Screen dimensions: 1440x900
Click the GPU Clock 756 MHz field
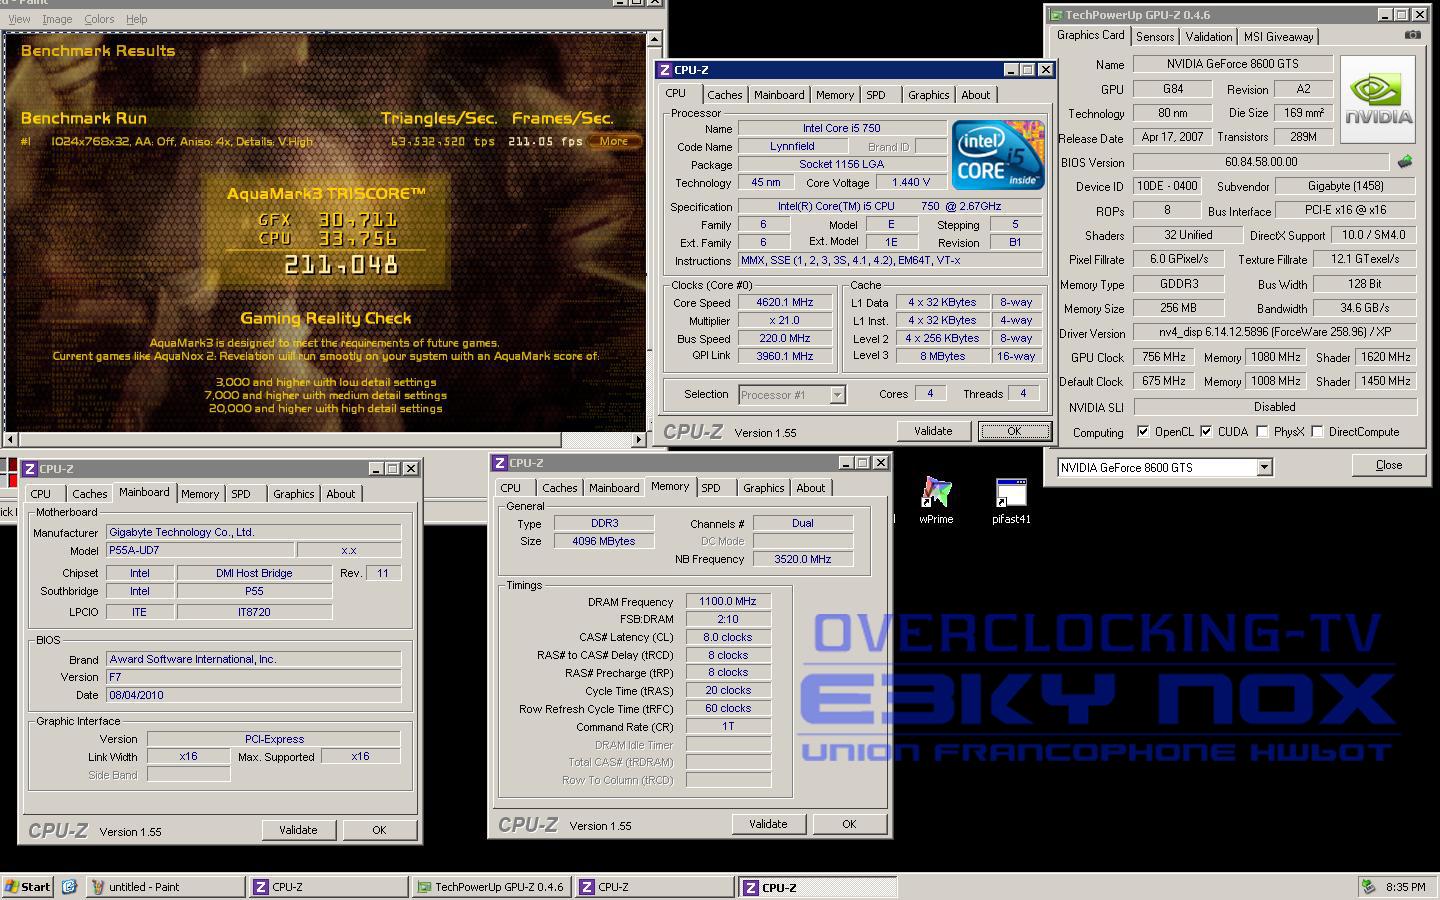(1164, 357)
